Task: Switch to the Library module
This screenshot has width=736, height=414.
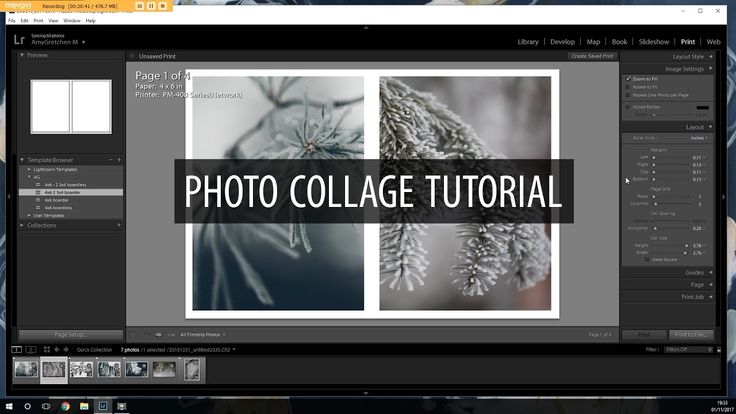Action: [x=528, y=42]
